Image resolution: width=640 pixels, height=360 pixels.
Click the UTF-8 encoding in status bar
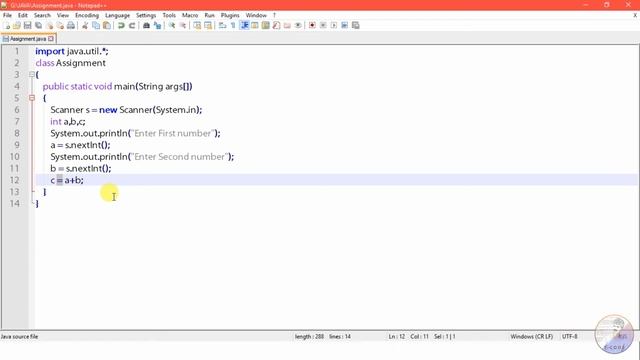point(569,336)
